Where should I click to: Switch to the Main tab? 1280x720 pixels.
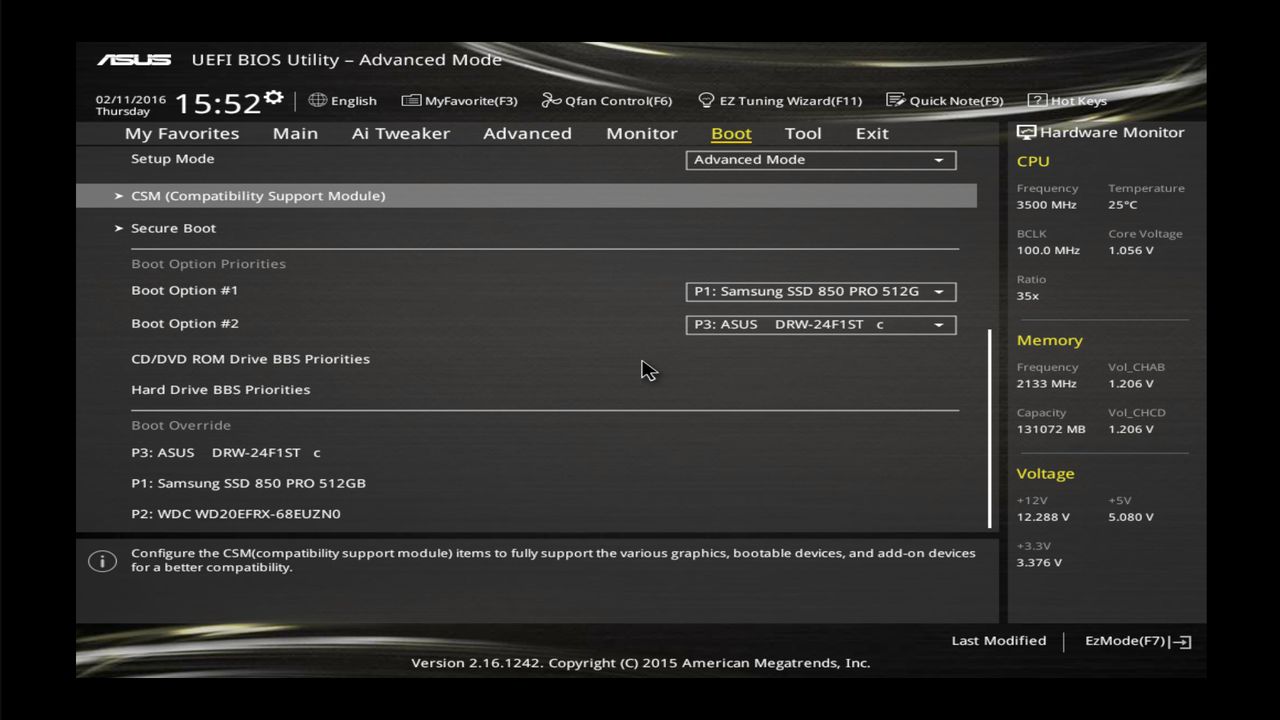[x=295, y=133]
